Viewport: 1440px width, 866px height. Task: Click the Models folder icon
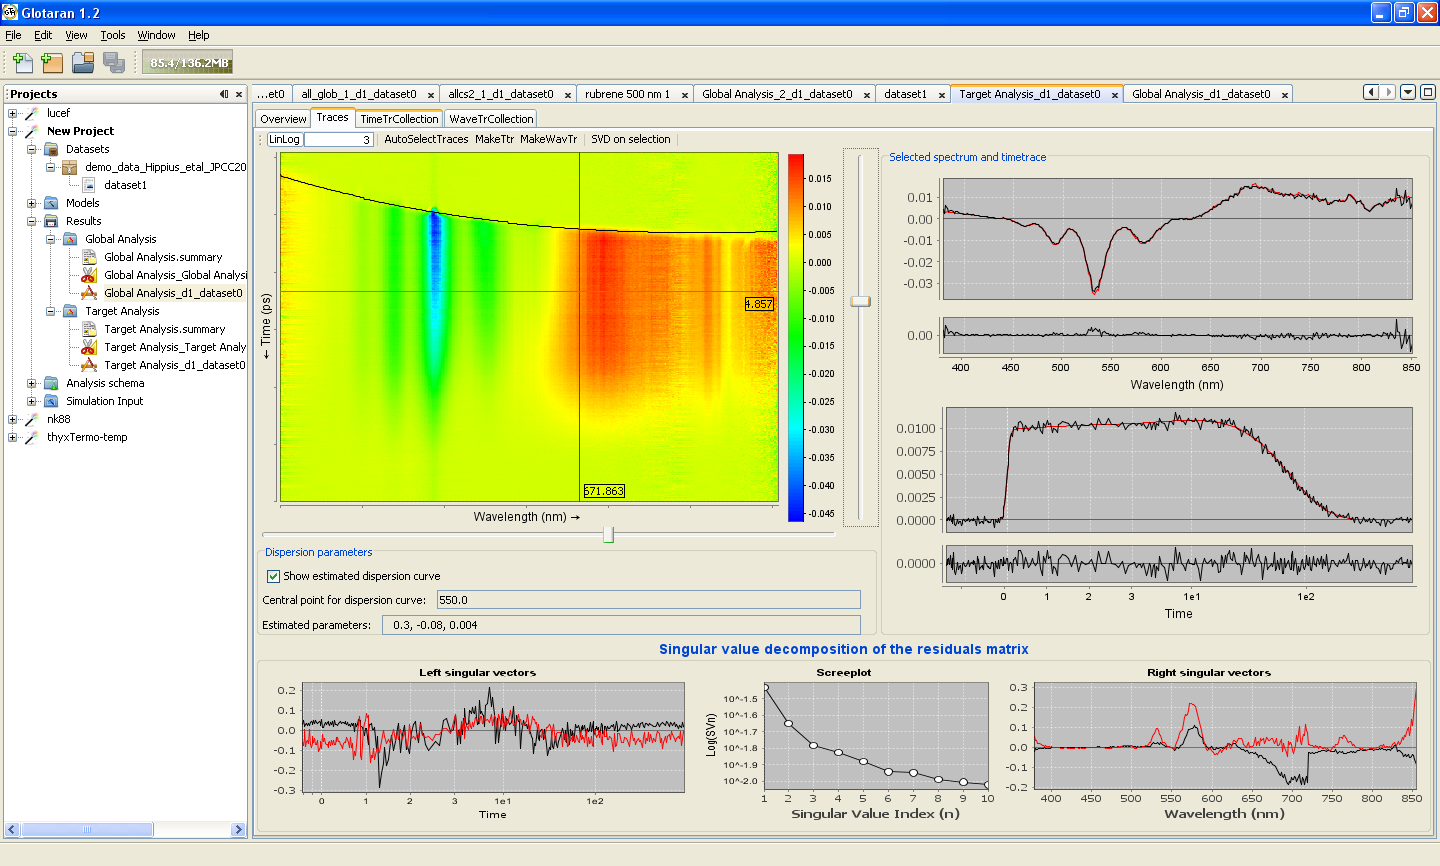pyautogui.click(x=51, y=203)
